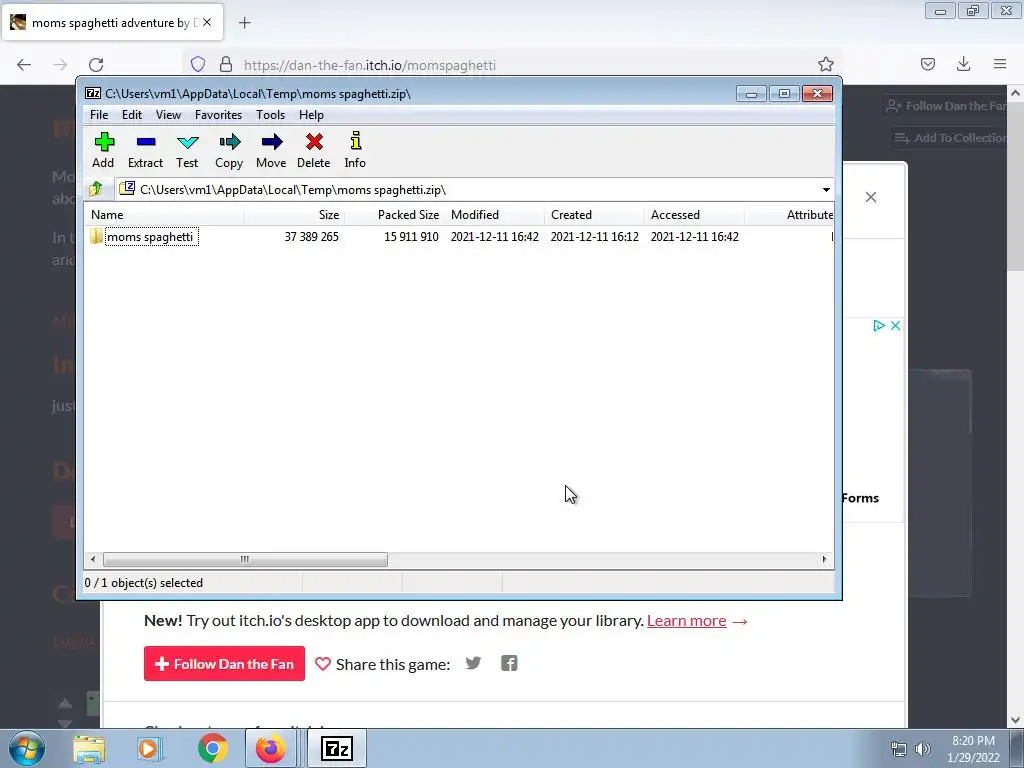Go up one folder level in 7-Zip
1024x768 pixels.
pyautogui.click(x=96, y=189)
